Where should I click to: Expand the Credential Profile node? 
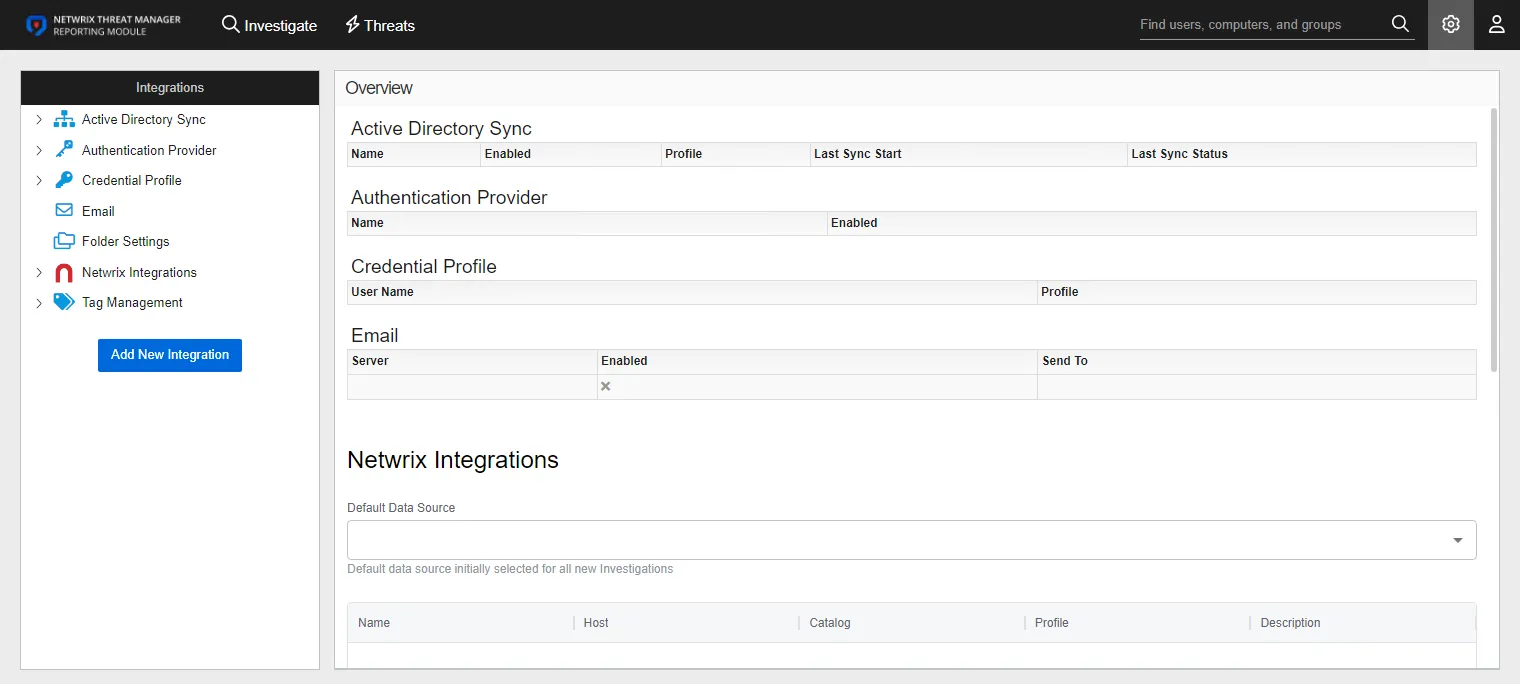coord(39,180)
